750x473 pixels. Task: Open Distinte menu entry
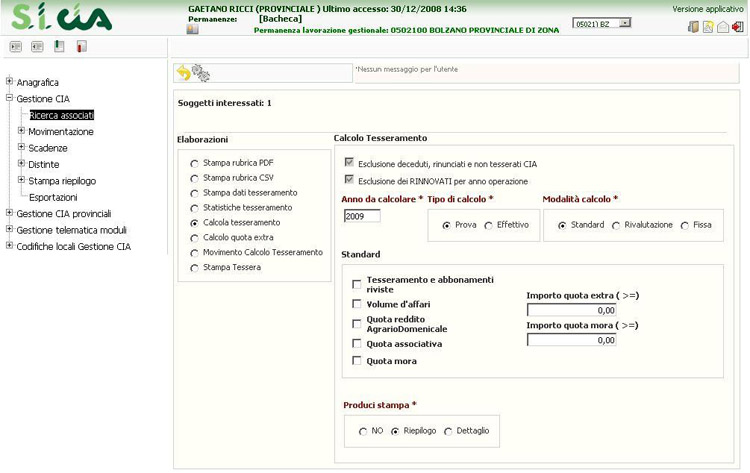pyautogui.click(x=44, y=165)
